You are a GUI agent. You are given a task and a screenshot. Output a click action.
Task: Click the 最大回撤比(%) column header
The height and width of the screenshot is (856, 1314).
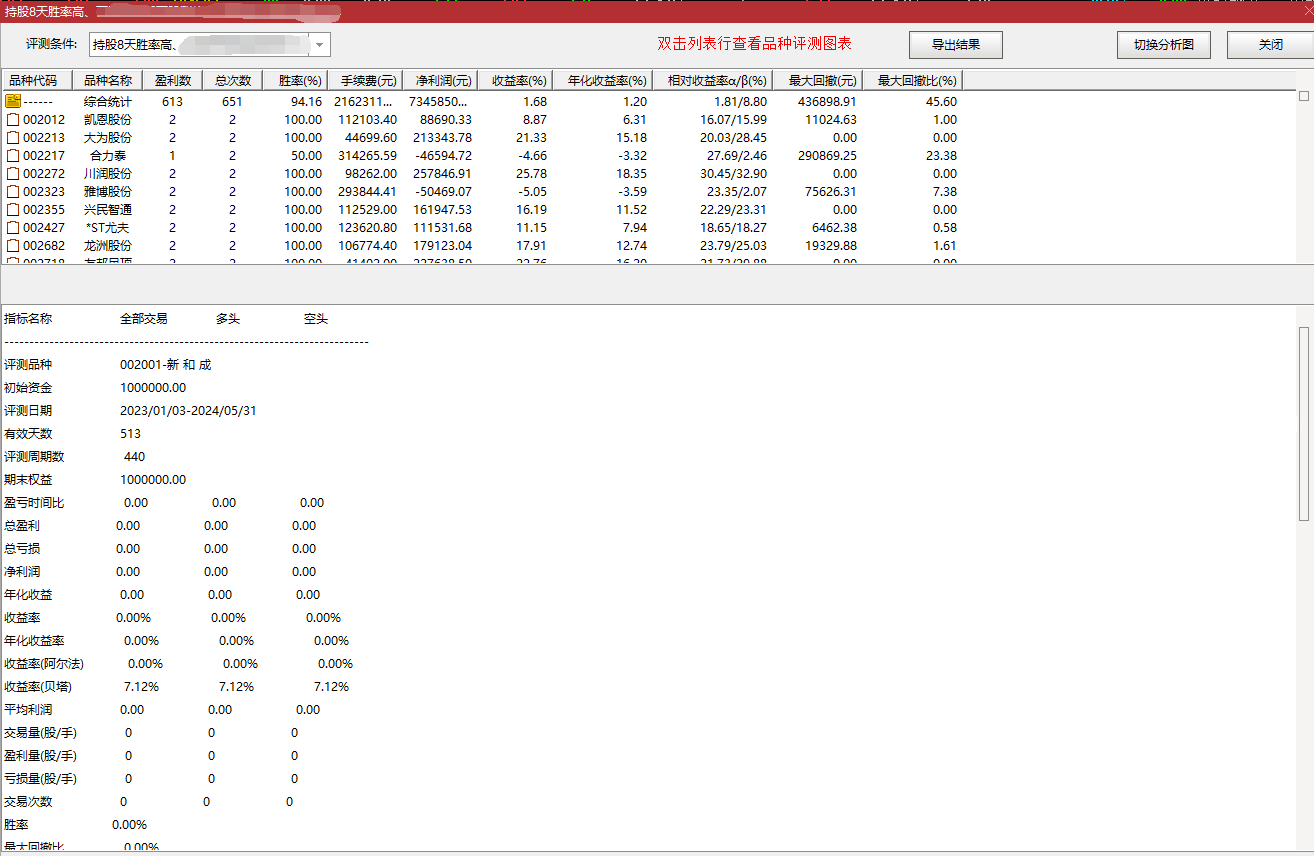916,80
